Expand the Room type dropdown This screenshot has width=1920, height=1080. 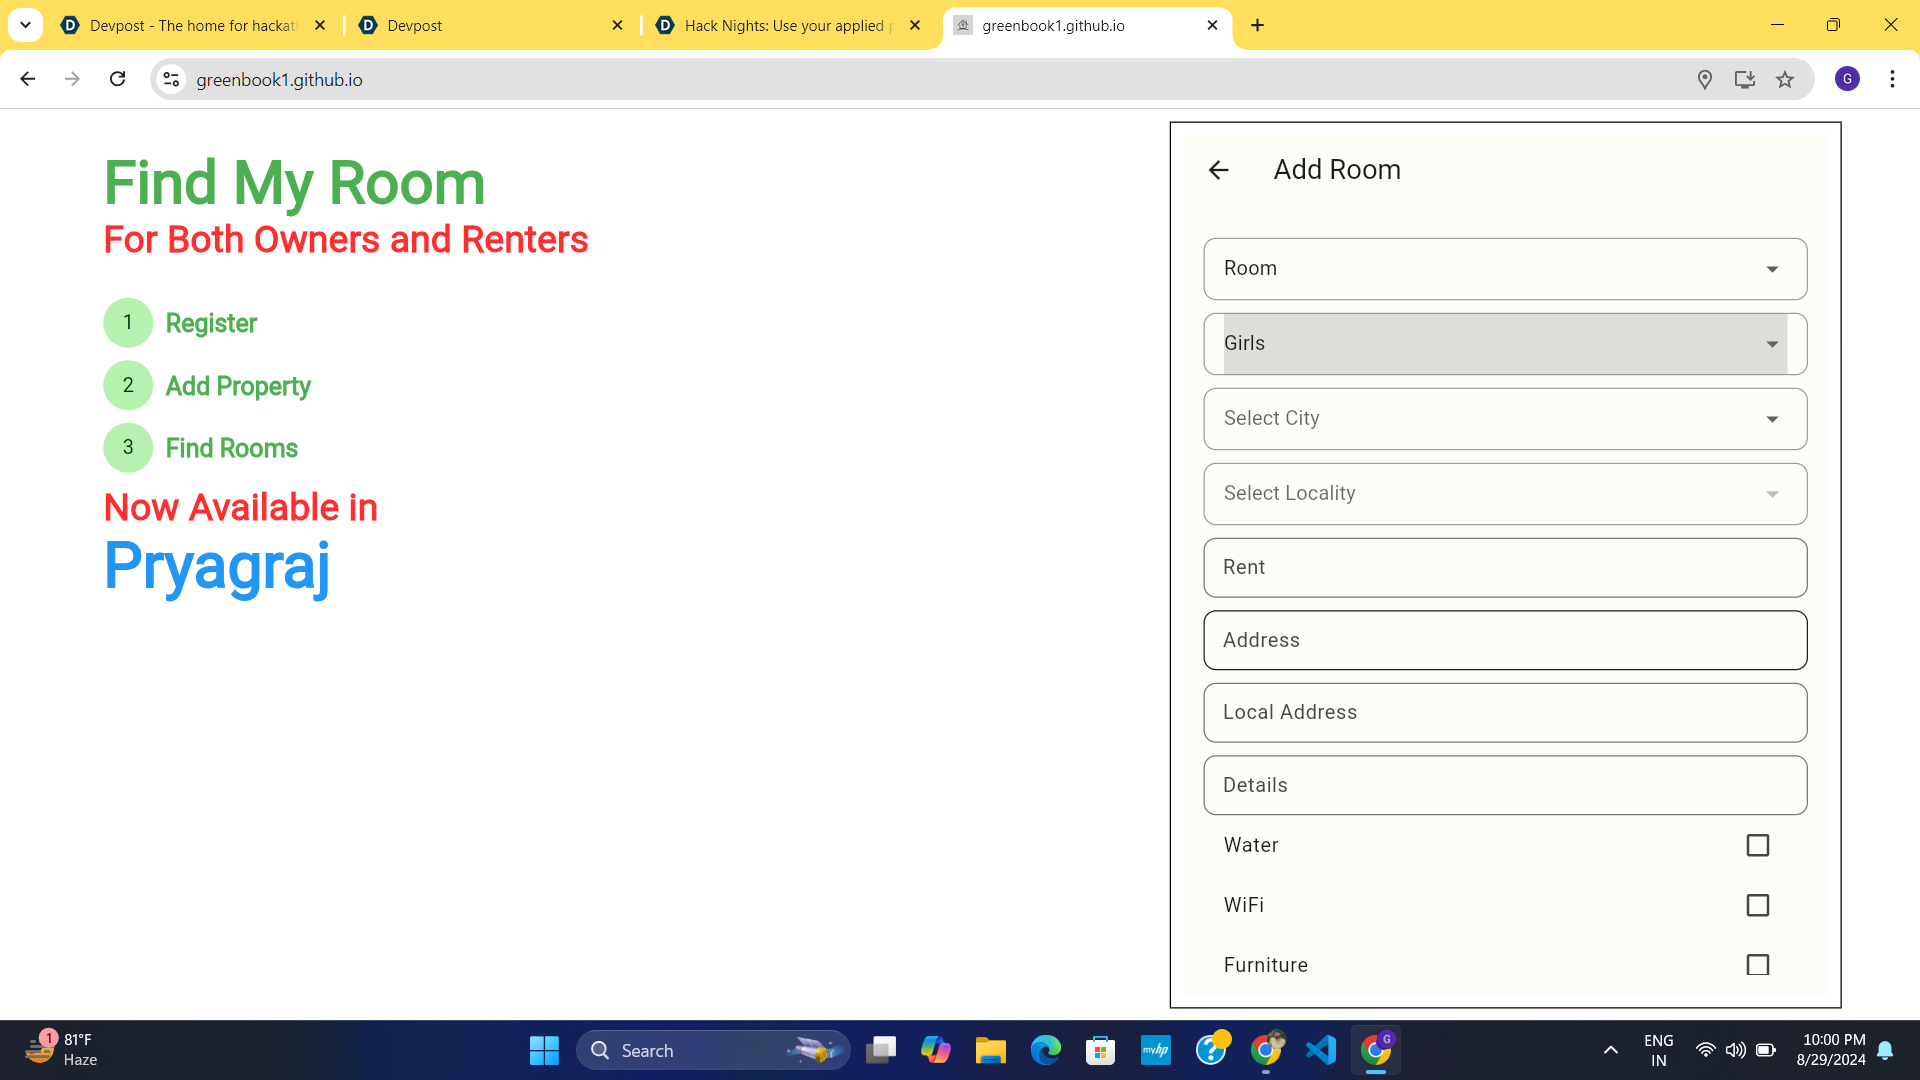[x=1504, y=269]
